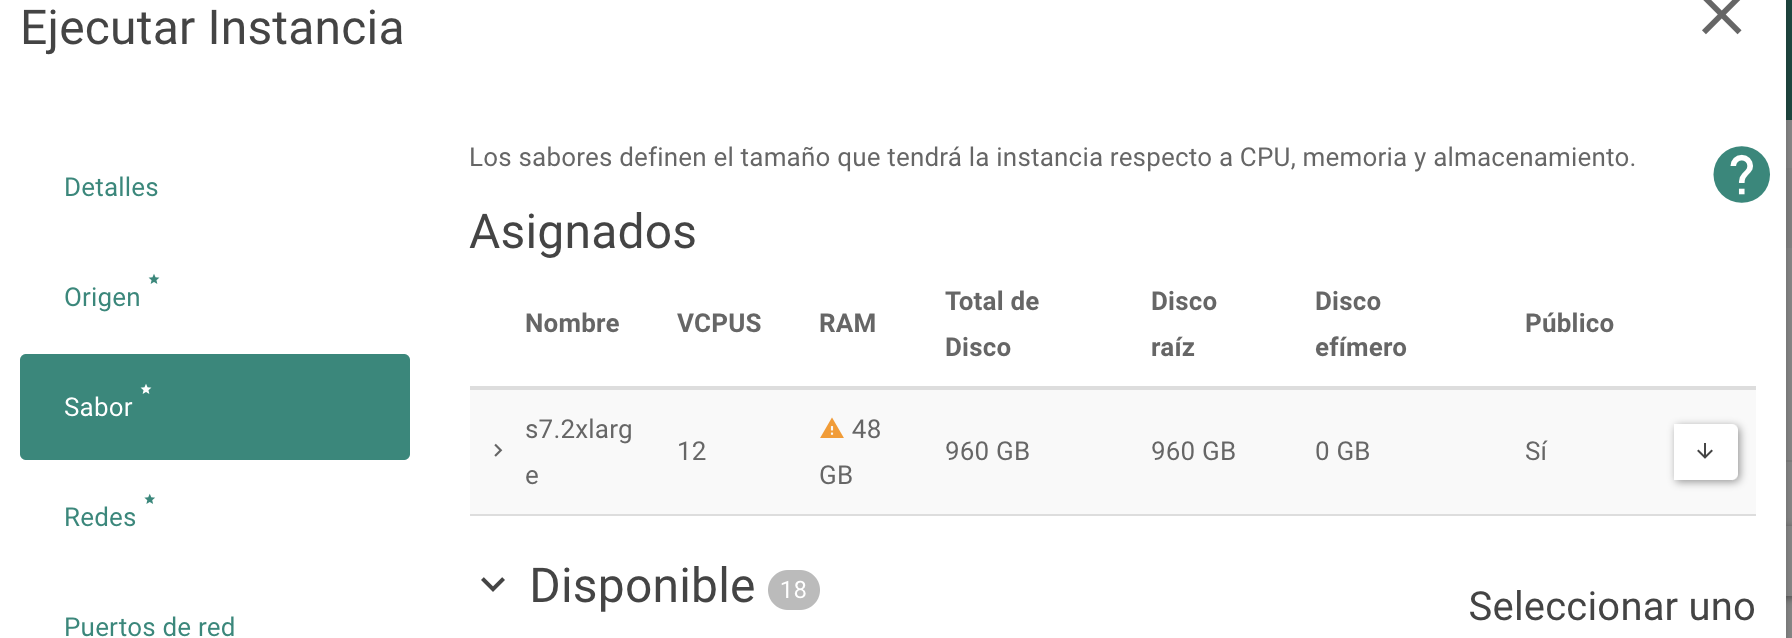
Task: Select the highlighted Sabor step
Action: (x=99, y=406)
